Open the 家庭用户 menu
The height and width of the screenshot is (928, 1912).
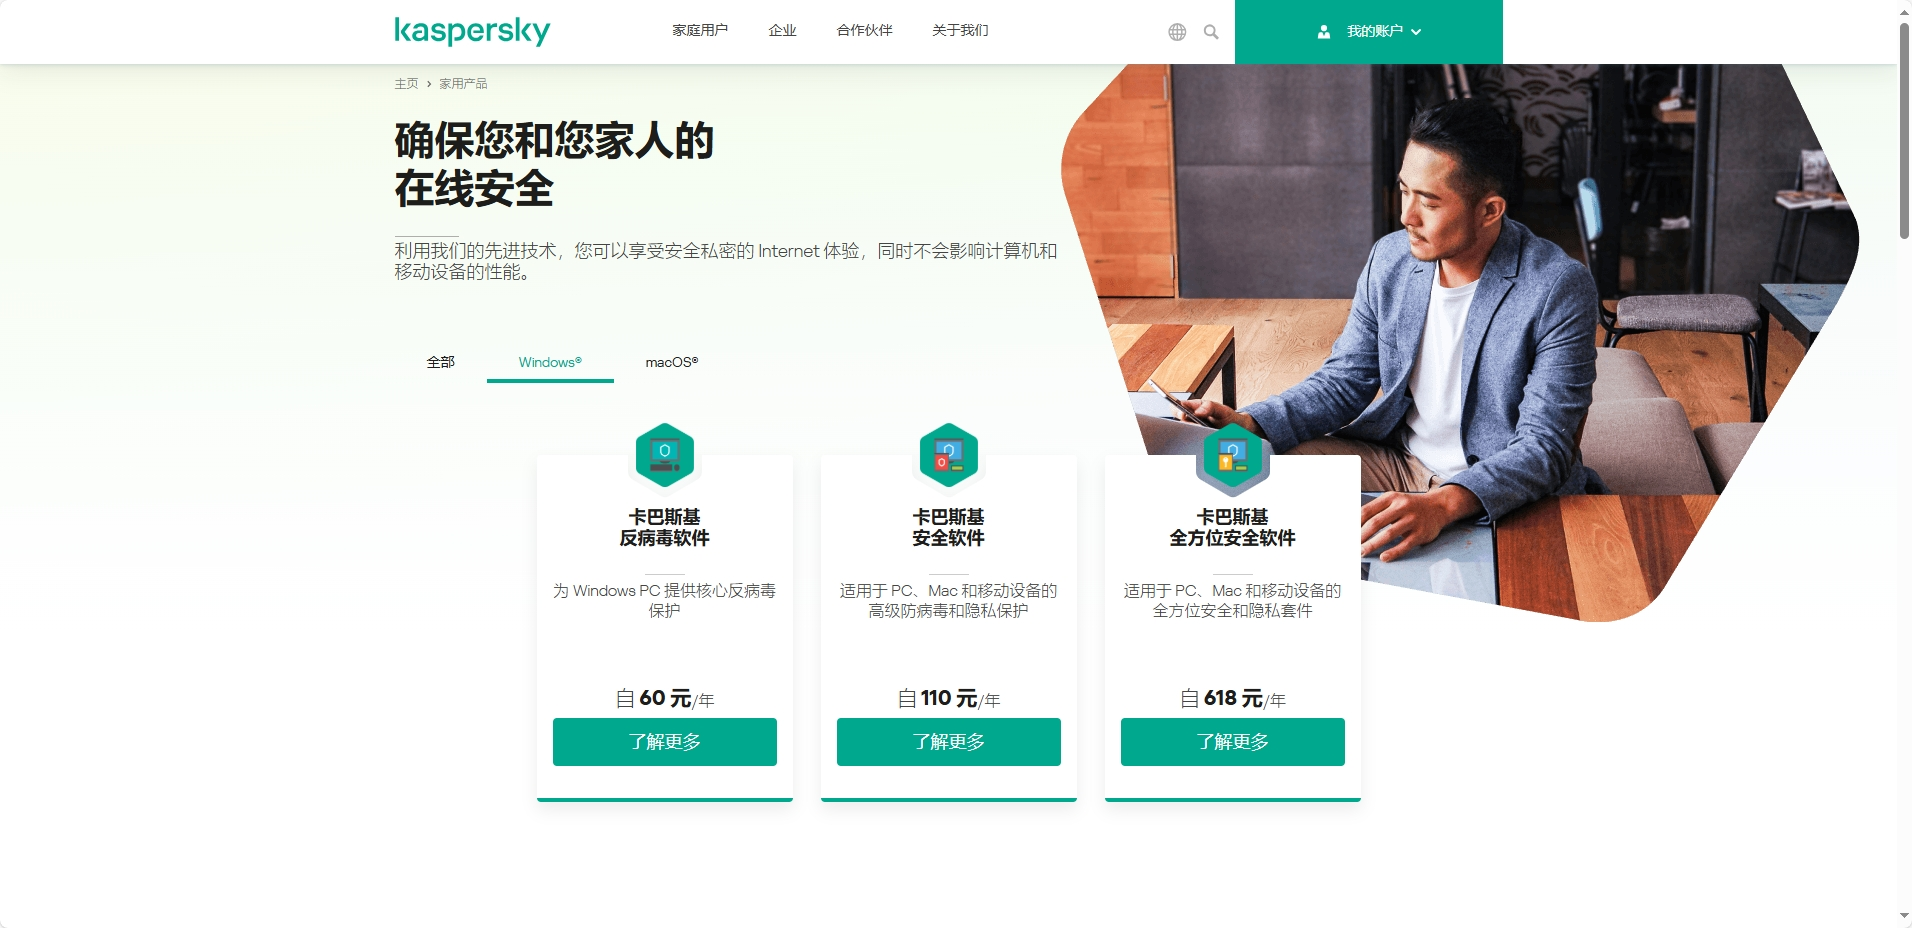pos(700,31)
